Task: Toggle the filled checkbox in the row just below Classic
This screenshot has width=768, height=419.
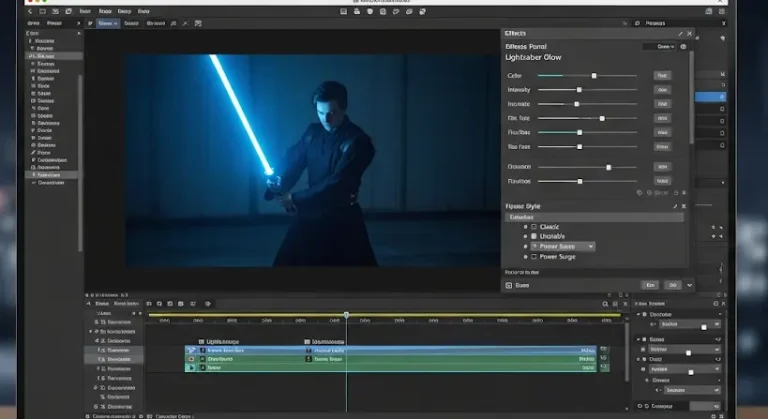Action: tap(534, 236)
